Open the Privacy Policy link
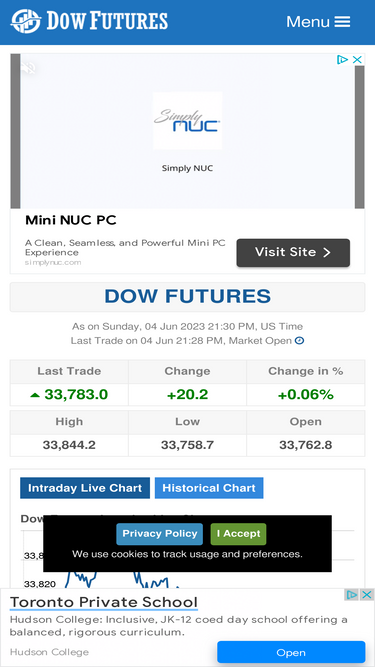 click(159, 534)
